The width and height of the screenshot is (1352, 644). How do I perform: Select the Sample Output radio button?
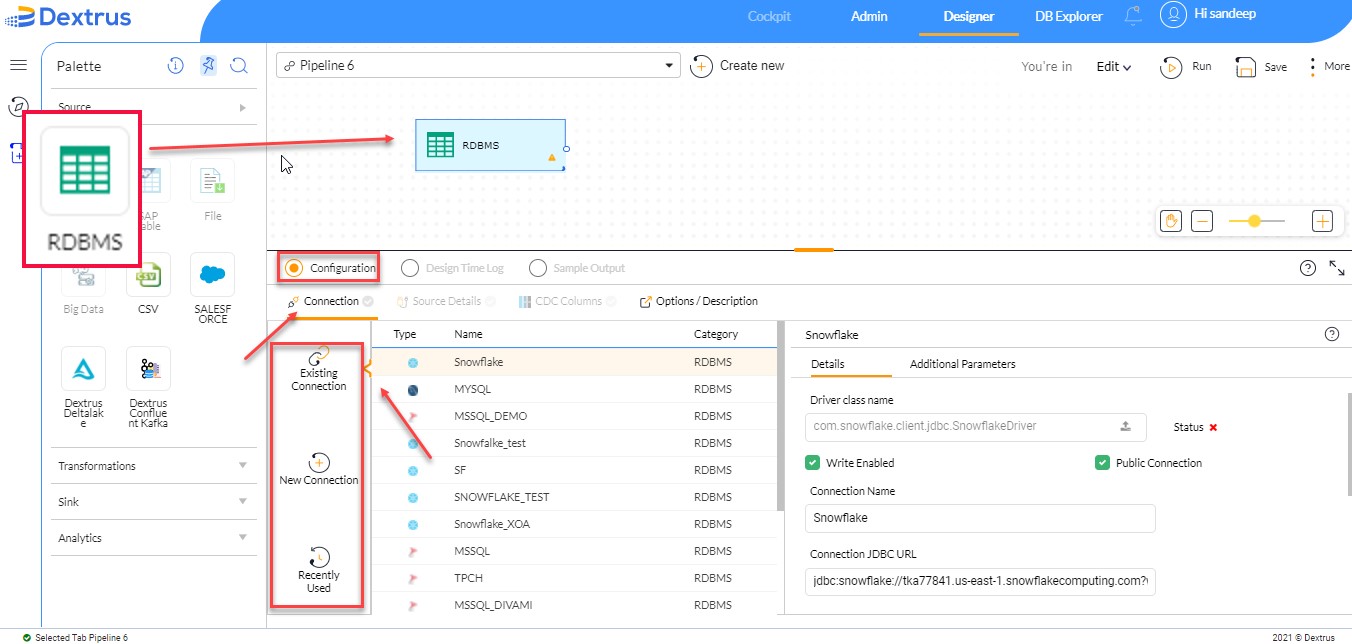tap(538, 268)
